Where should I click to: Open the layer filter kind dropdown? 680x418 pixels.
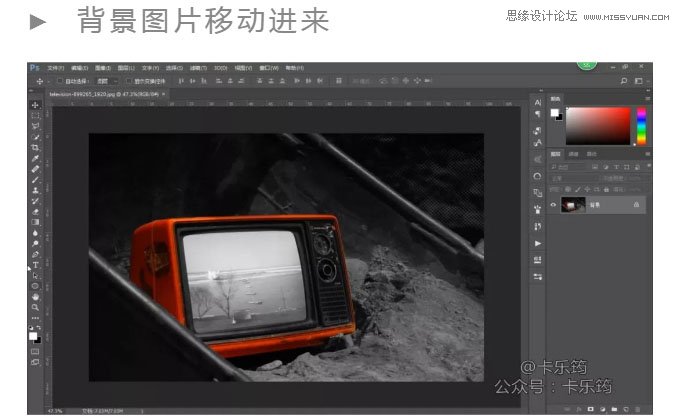point(568,167)
